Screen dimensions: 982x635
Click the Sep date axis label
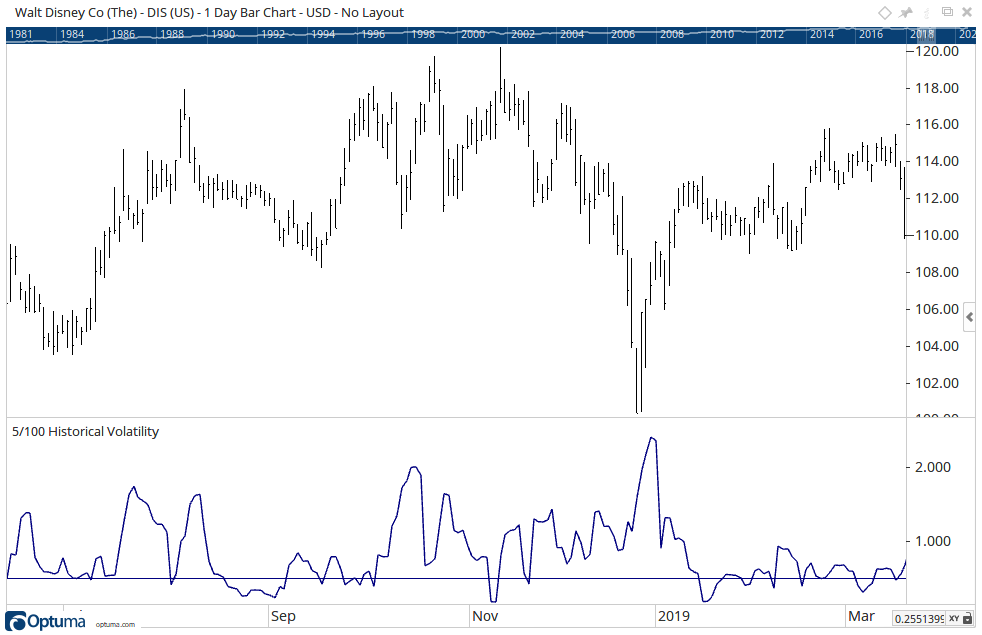click(x=283, y=616)
